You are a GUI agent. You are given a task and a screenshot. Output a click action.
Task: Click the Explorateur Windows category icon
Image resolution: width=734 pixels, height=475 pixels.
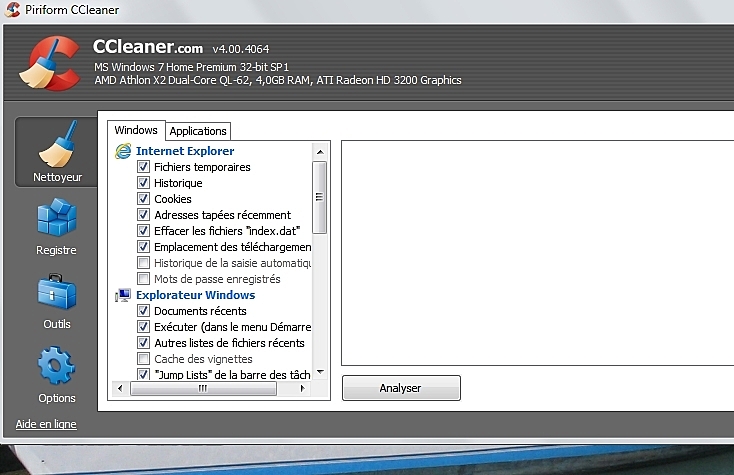[x=123, y=295]
